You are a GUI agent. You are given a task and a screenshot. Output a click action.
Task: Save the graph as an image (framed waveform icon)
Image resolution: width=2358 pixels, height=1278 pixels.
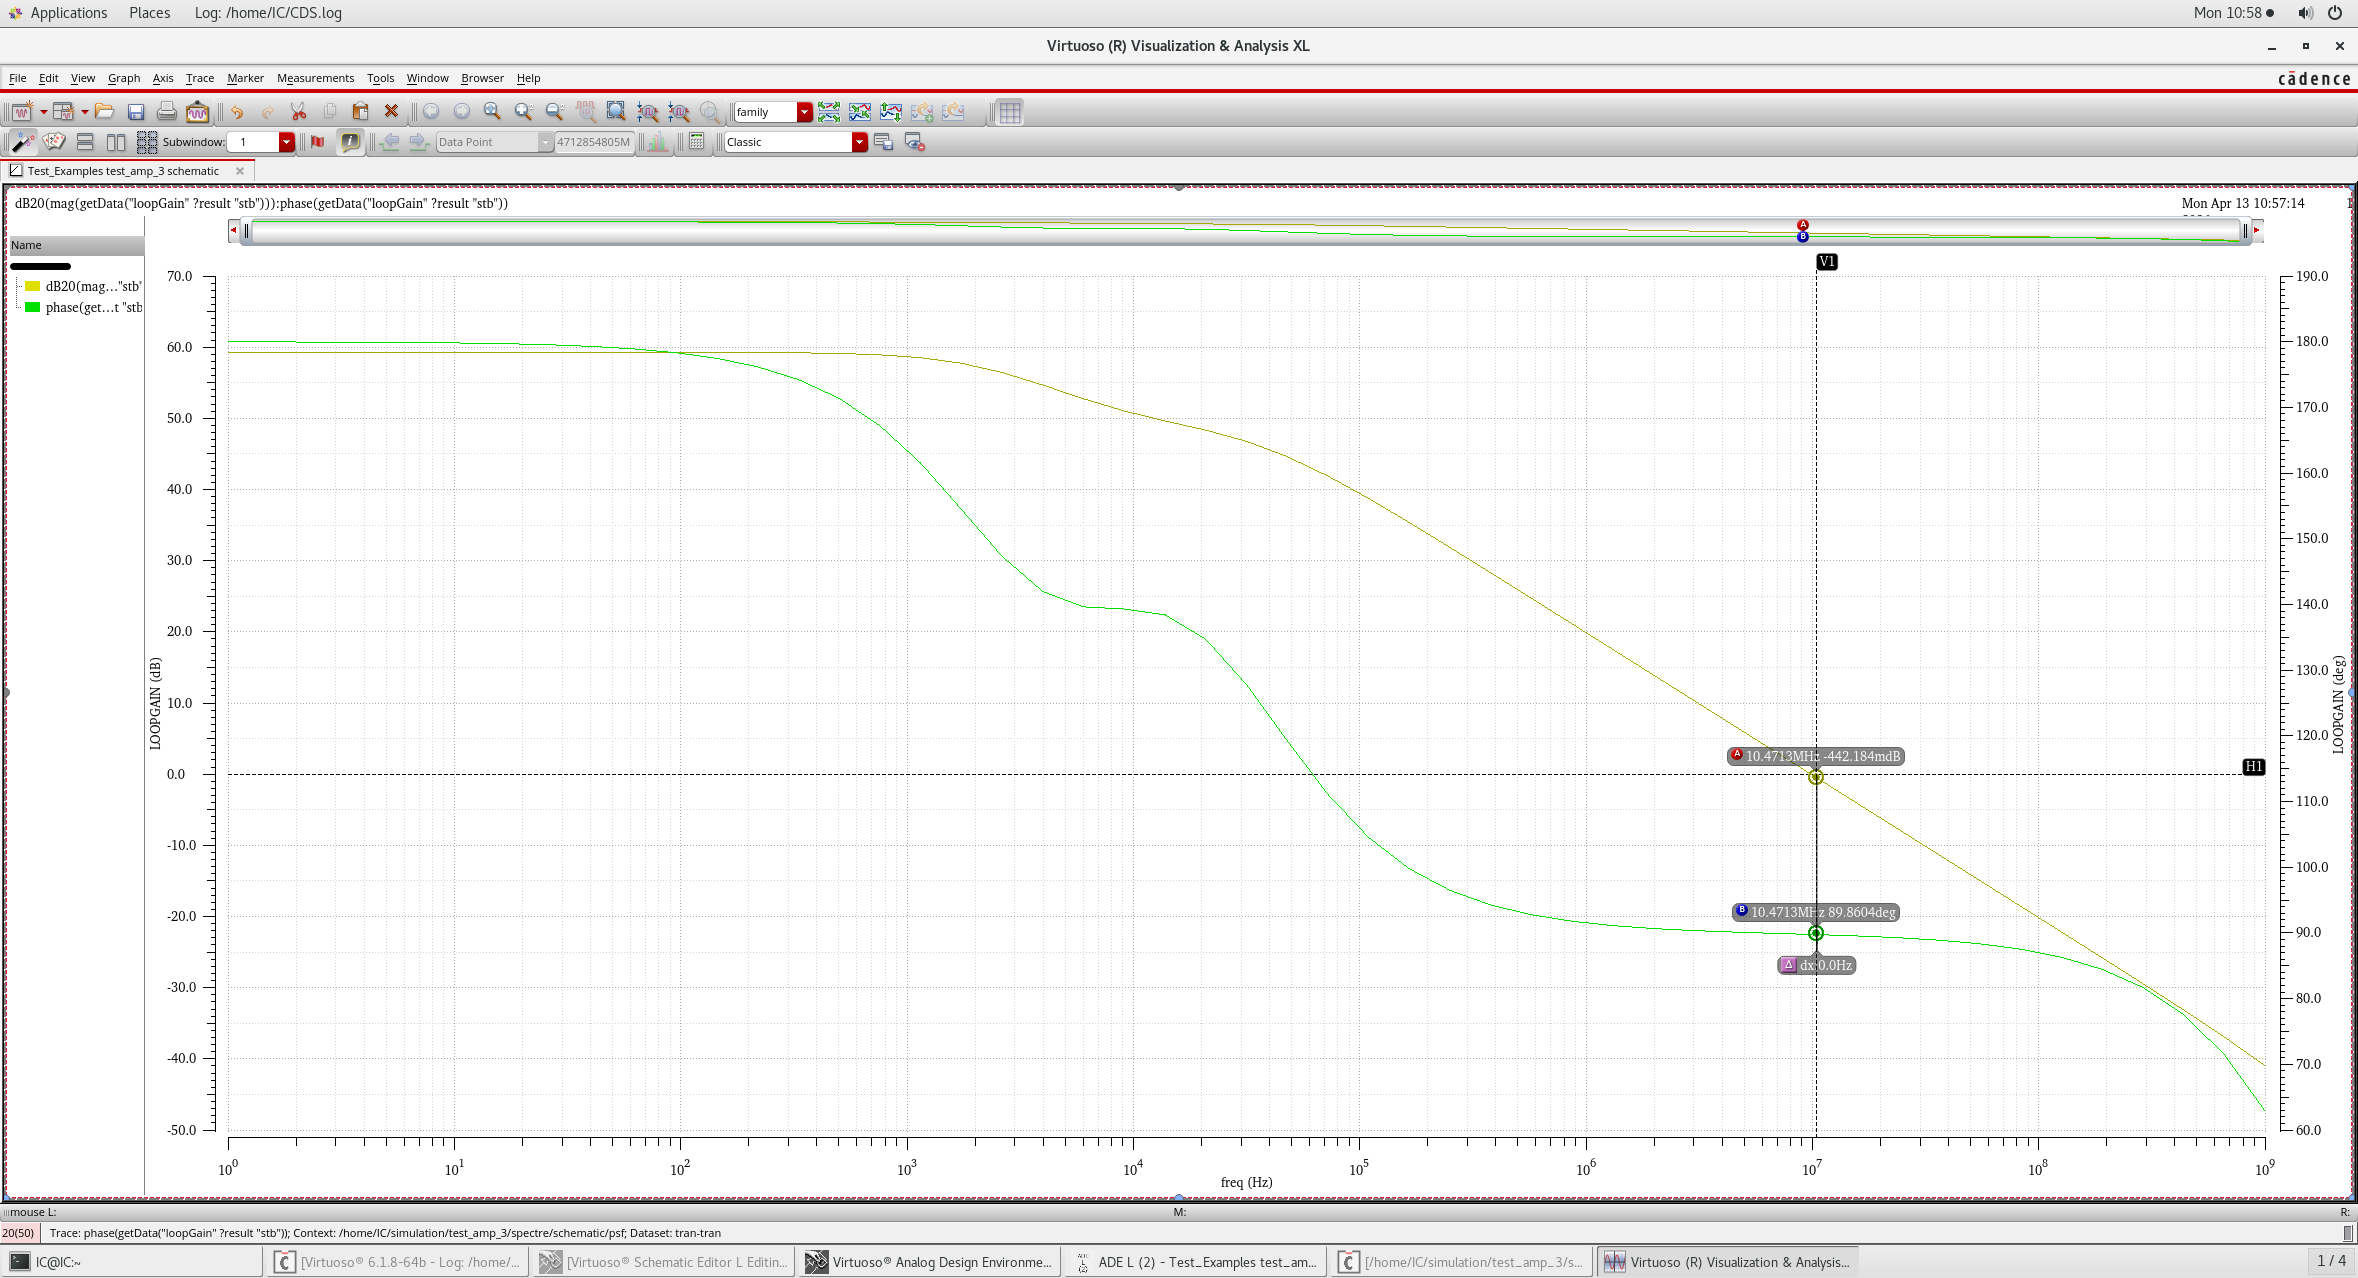tap(198, 112)
